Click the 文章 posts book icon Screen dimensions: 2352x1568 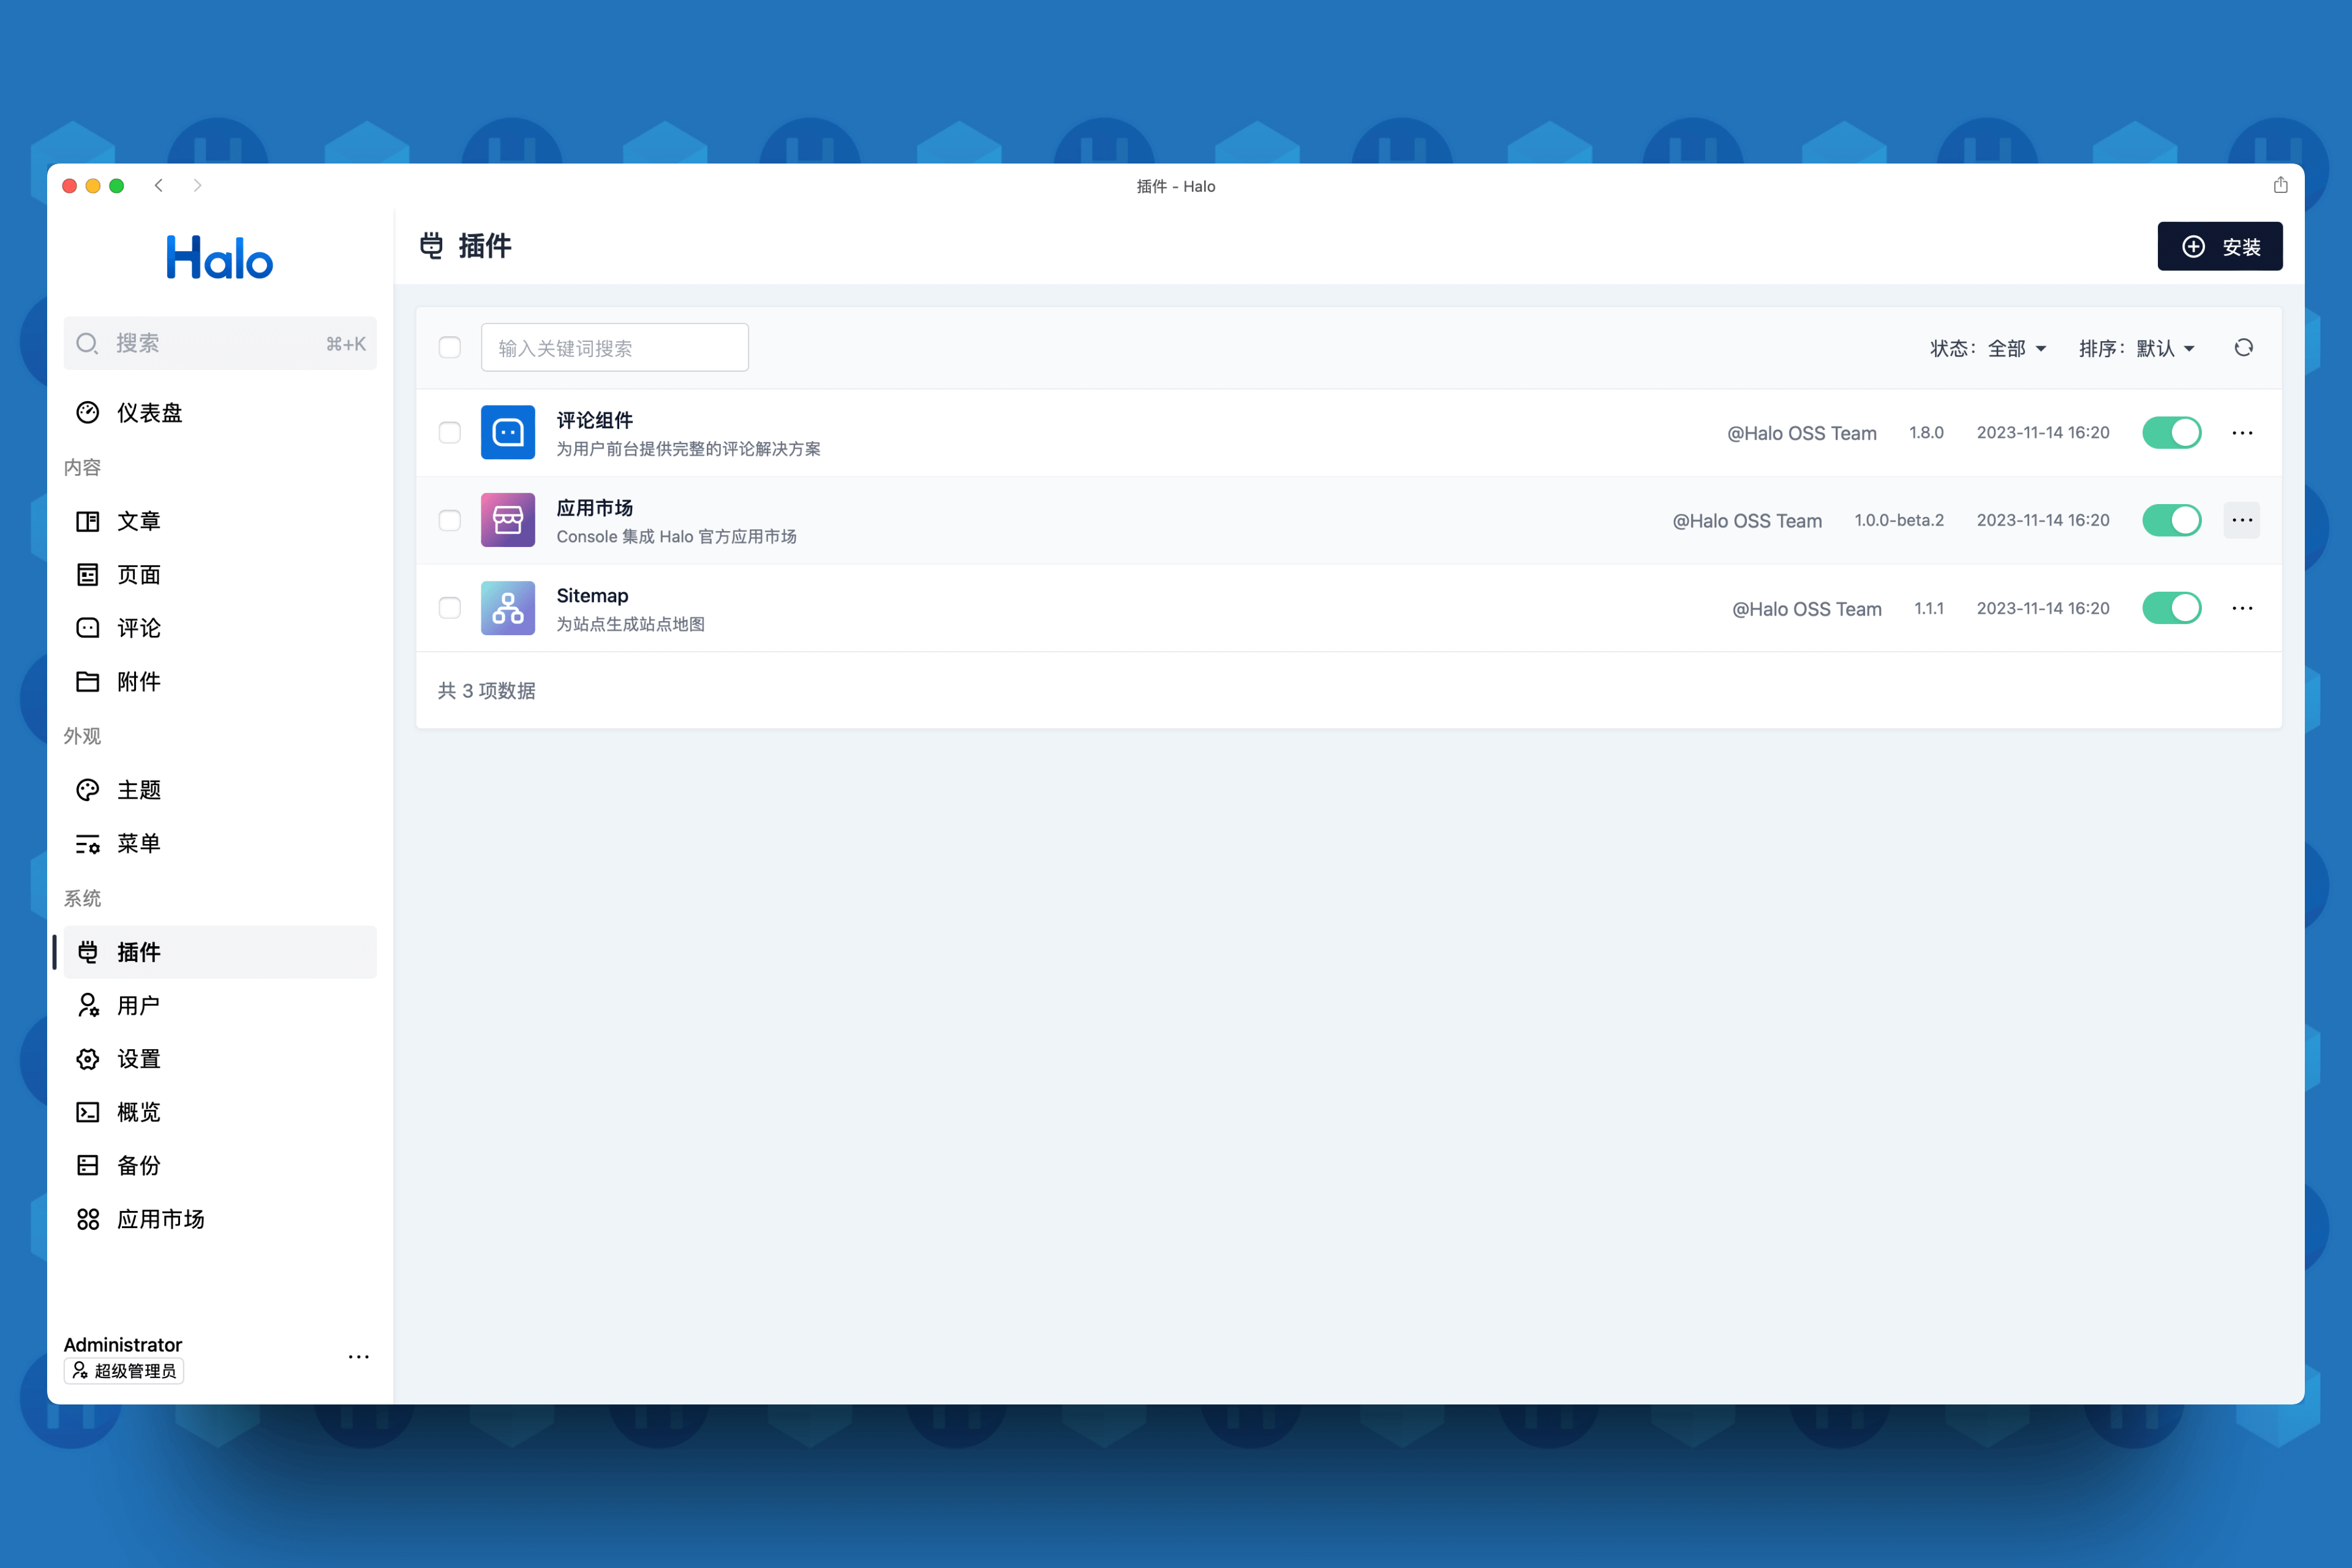[88, 521]
